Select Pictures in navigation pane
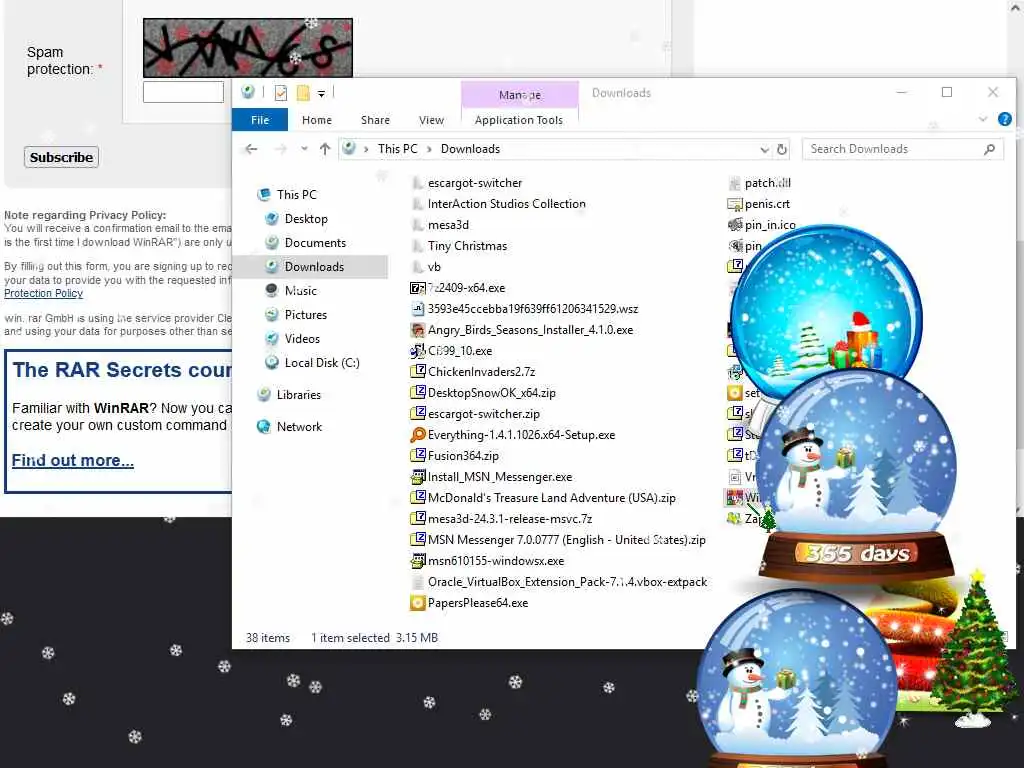Viewport: 1024px width, 768px height. coord(306,315)
